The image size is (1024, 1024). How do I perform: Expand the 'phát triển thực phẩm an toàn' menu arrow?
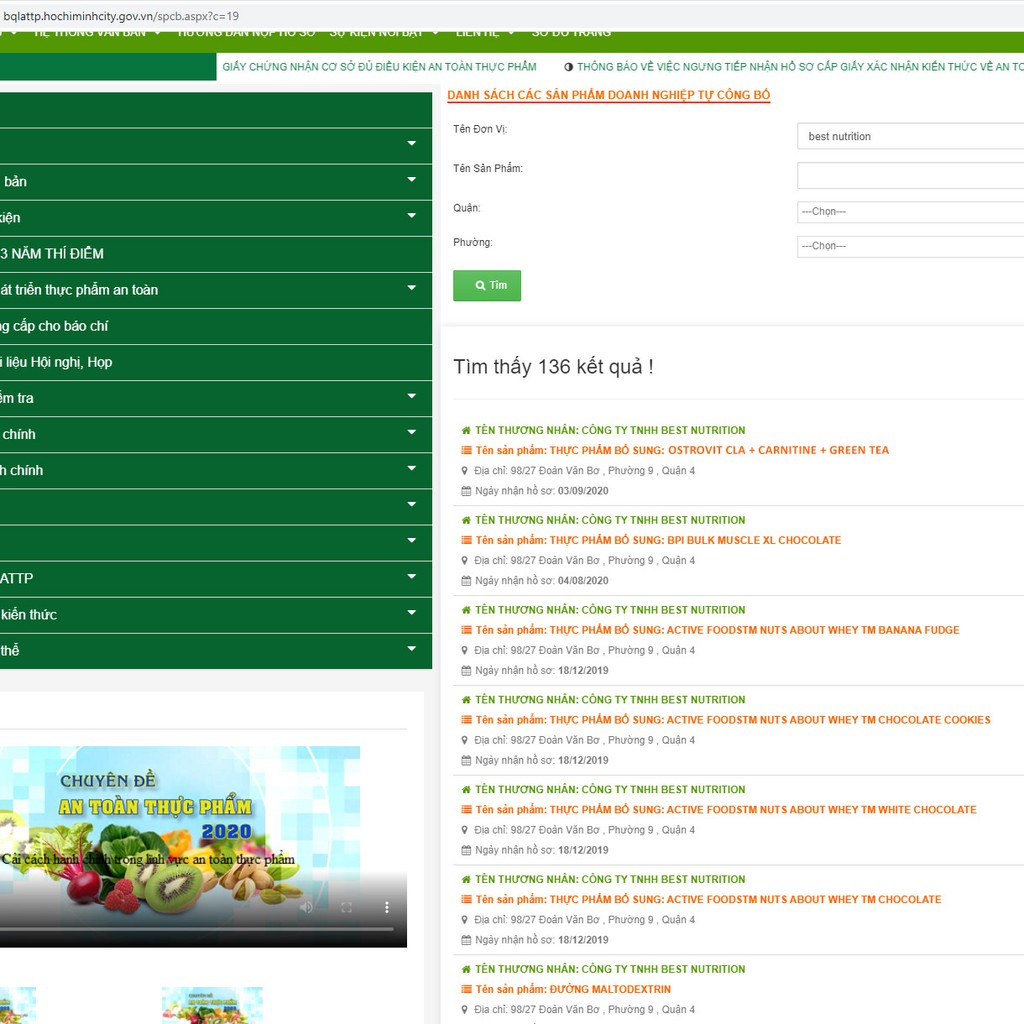(411, 289)
